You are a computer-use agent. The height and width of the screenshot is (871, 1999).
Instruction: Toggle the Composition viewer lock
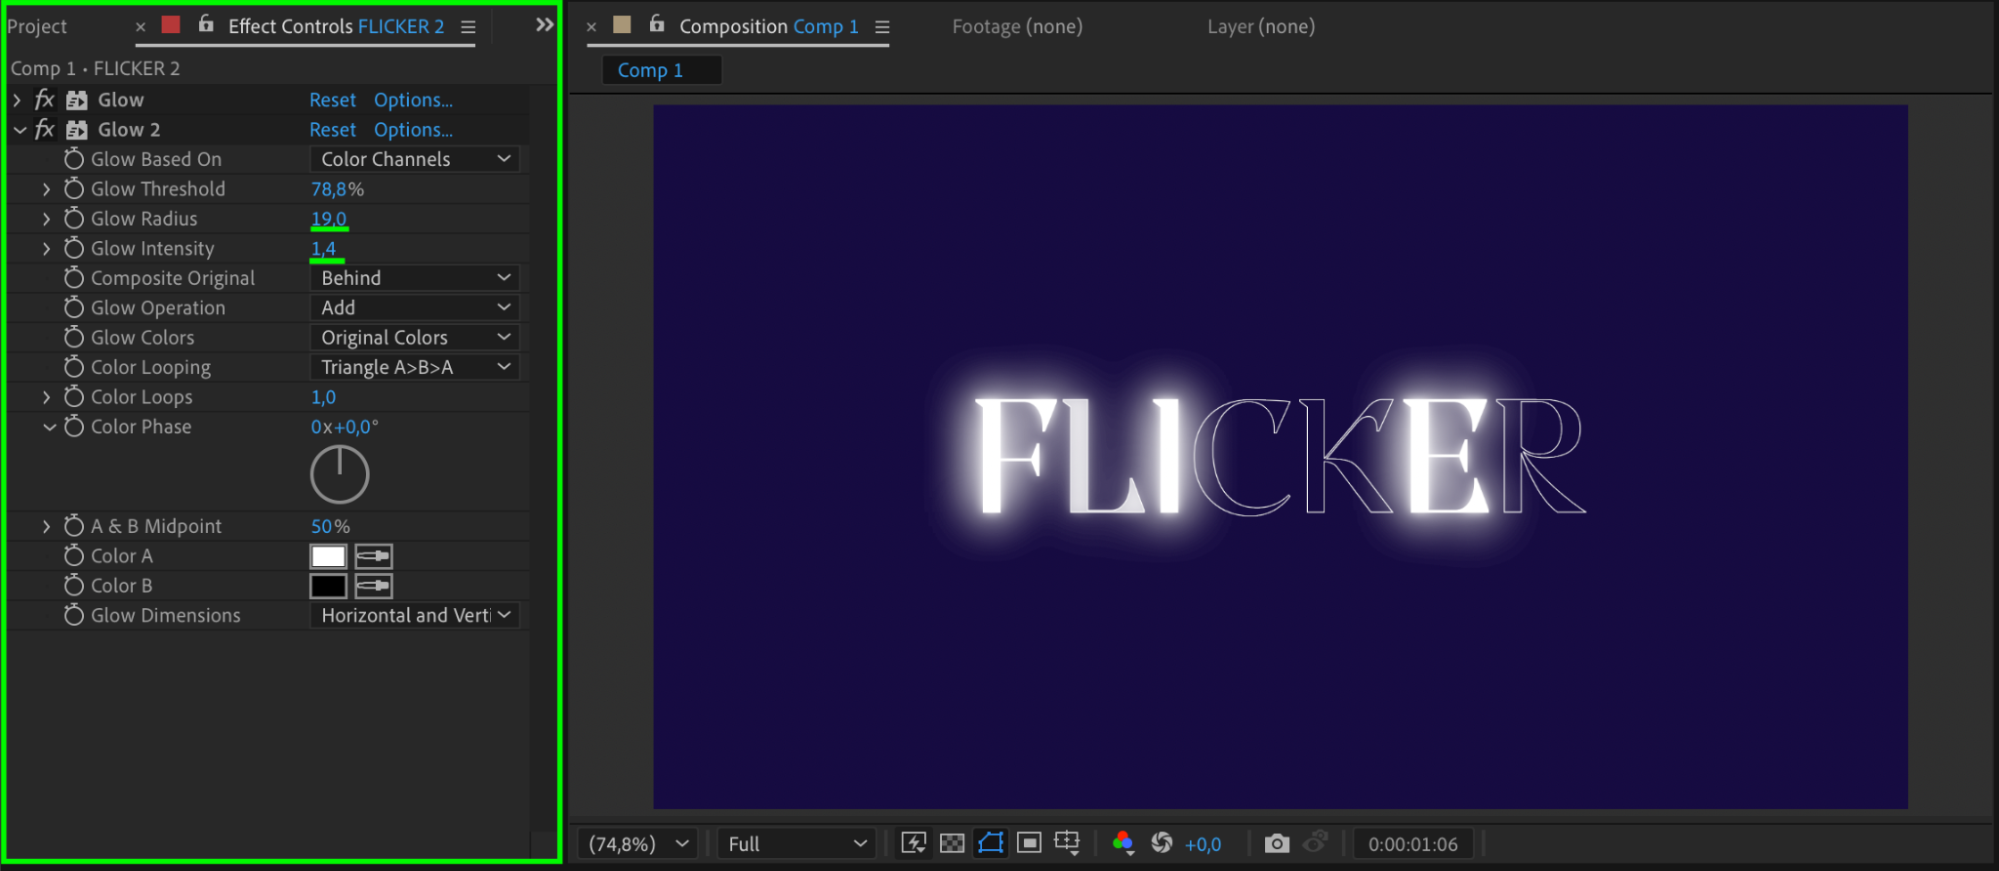click(657, 24)
